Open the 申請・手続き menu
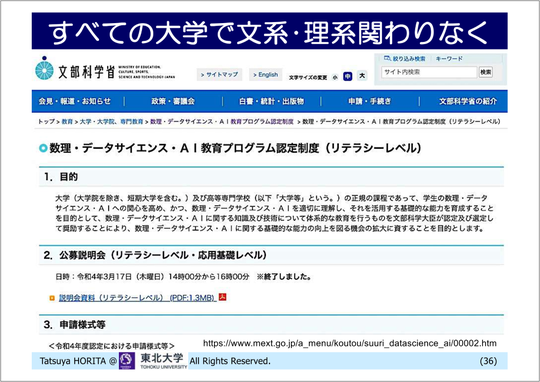 click(370, 101)
